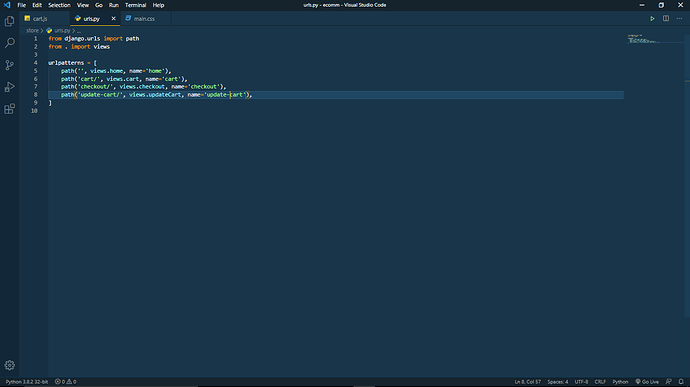
Task: Open the Manage gear settings menu
Action: click(x=9, y=365)
